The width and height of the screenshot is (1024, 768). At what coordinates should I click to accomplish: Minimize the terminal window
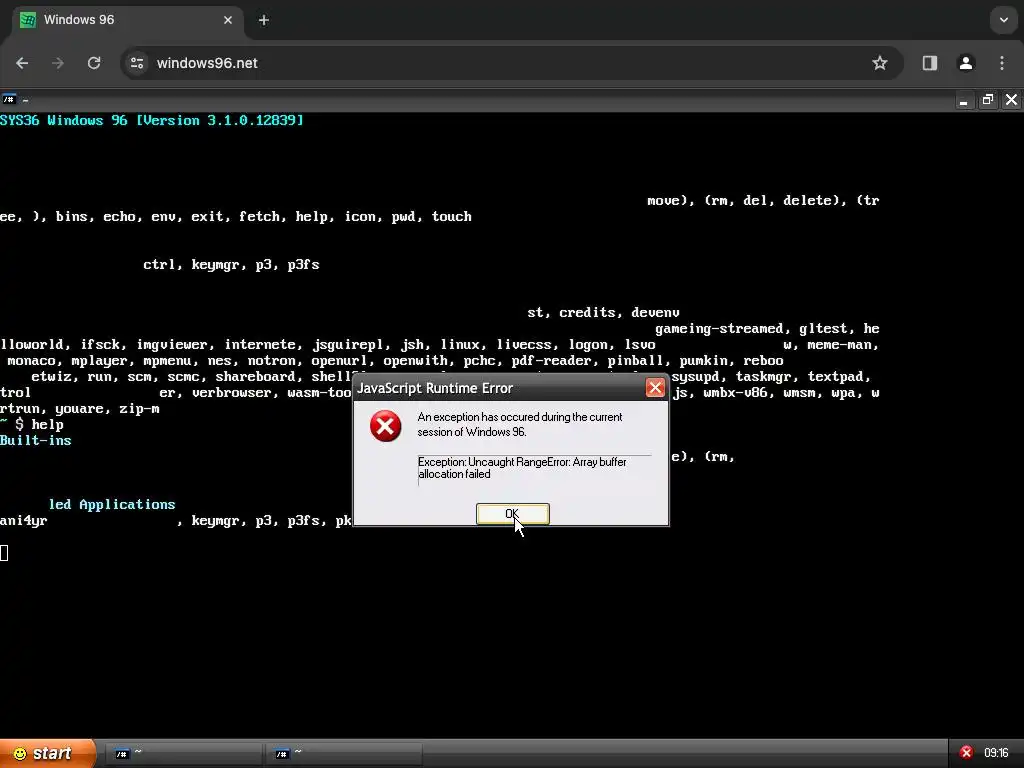(x=963, y=100)
